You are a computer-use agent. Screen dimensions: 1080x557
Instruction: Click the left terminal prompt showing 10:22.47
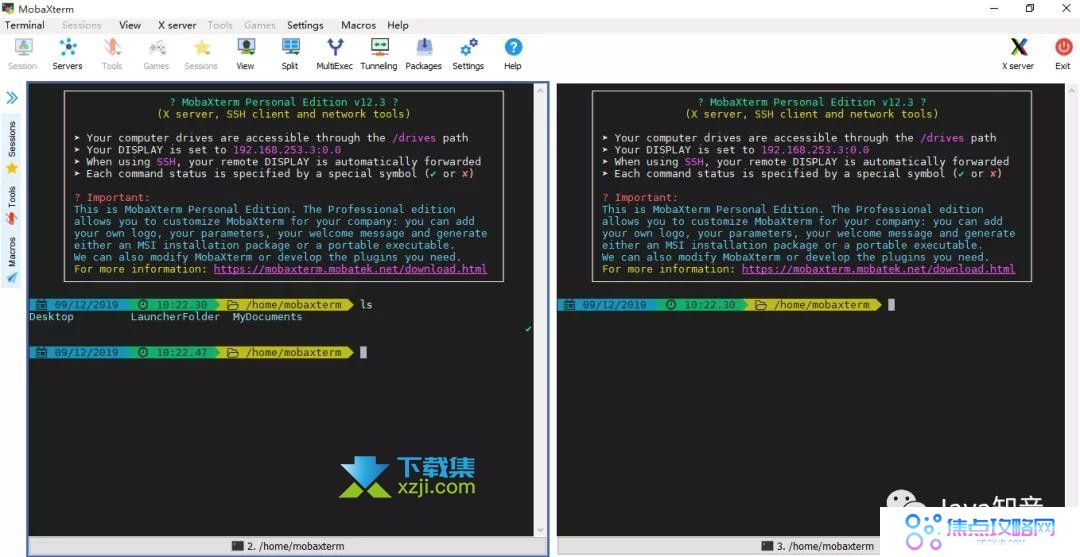click(x=192, y=353)
